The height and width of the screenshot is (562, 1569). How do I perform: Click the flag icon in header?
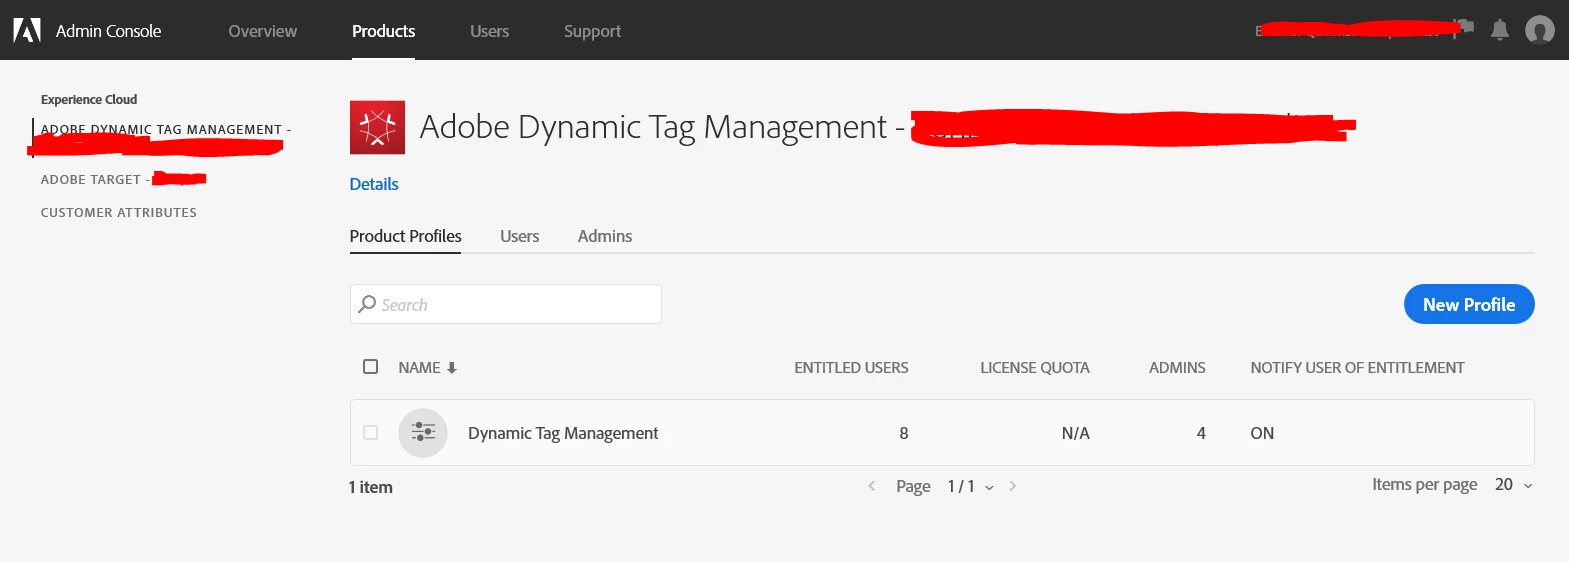pos(1464,27)
